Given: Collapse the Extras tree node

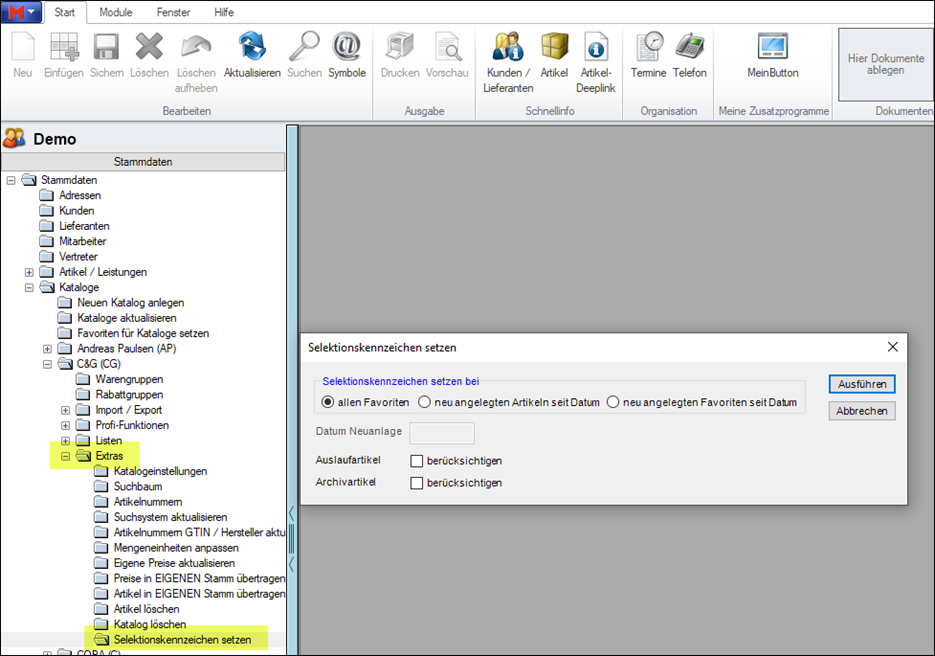Looking at the screenshot, I should 66,456.
